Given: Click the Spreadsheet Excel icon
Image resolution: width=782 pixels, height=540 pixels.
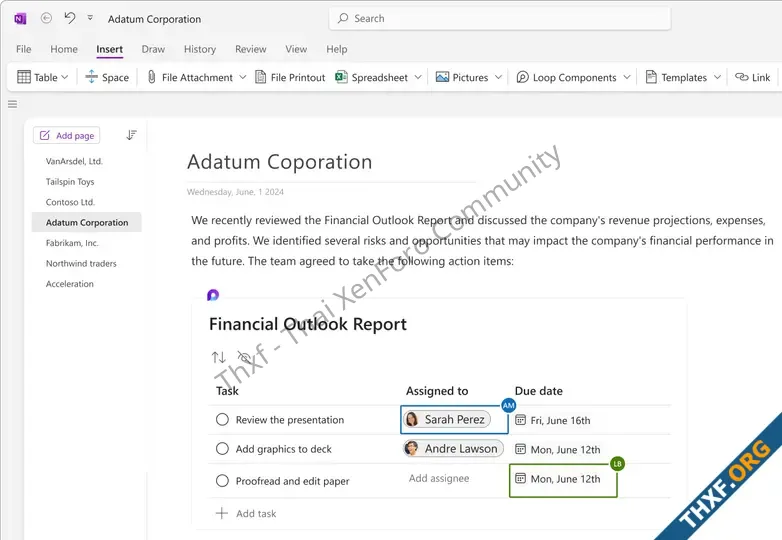Looking at the screenshot, I should click(x=341, y=77).
